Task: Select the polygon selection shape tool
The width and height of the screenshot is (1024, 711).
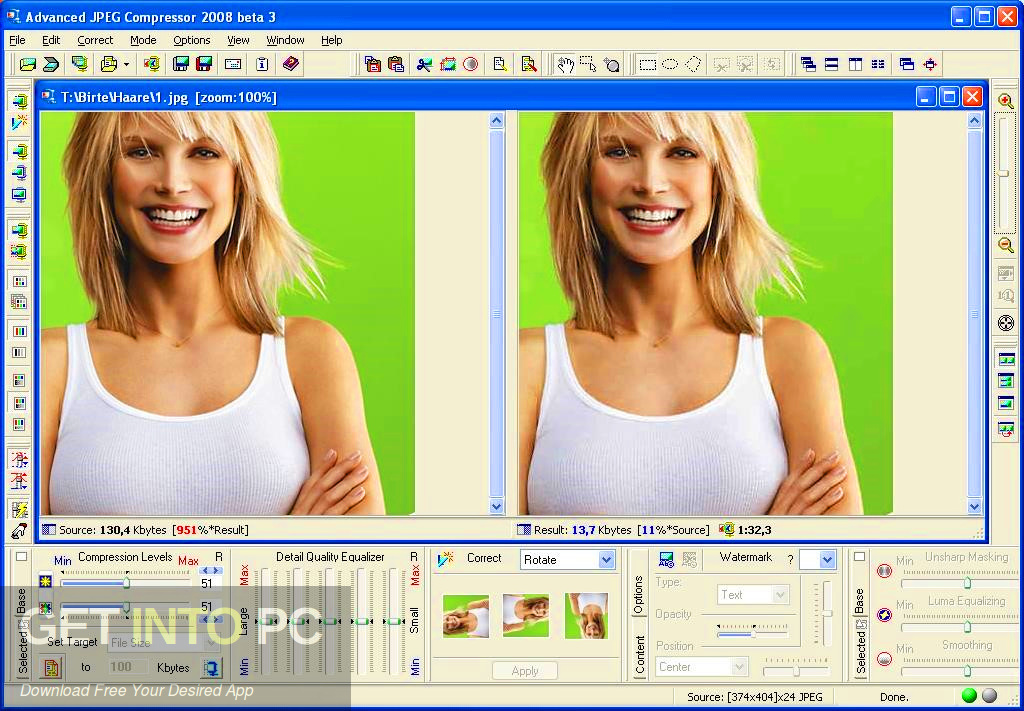Action: pos(693,64)
